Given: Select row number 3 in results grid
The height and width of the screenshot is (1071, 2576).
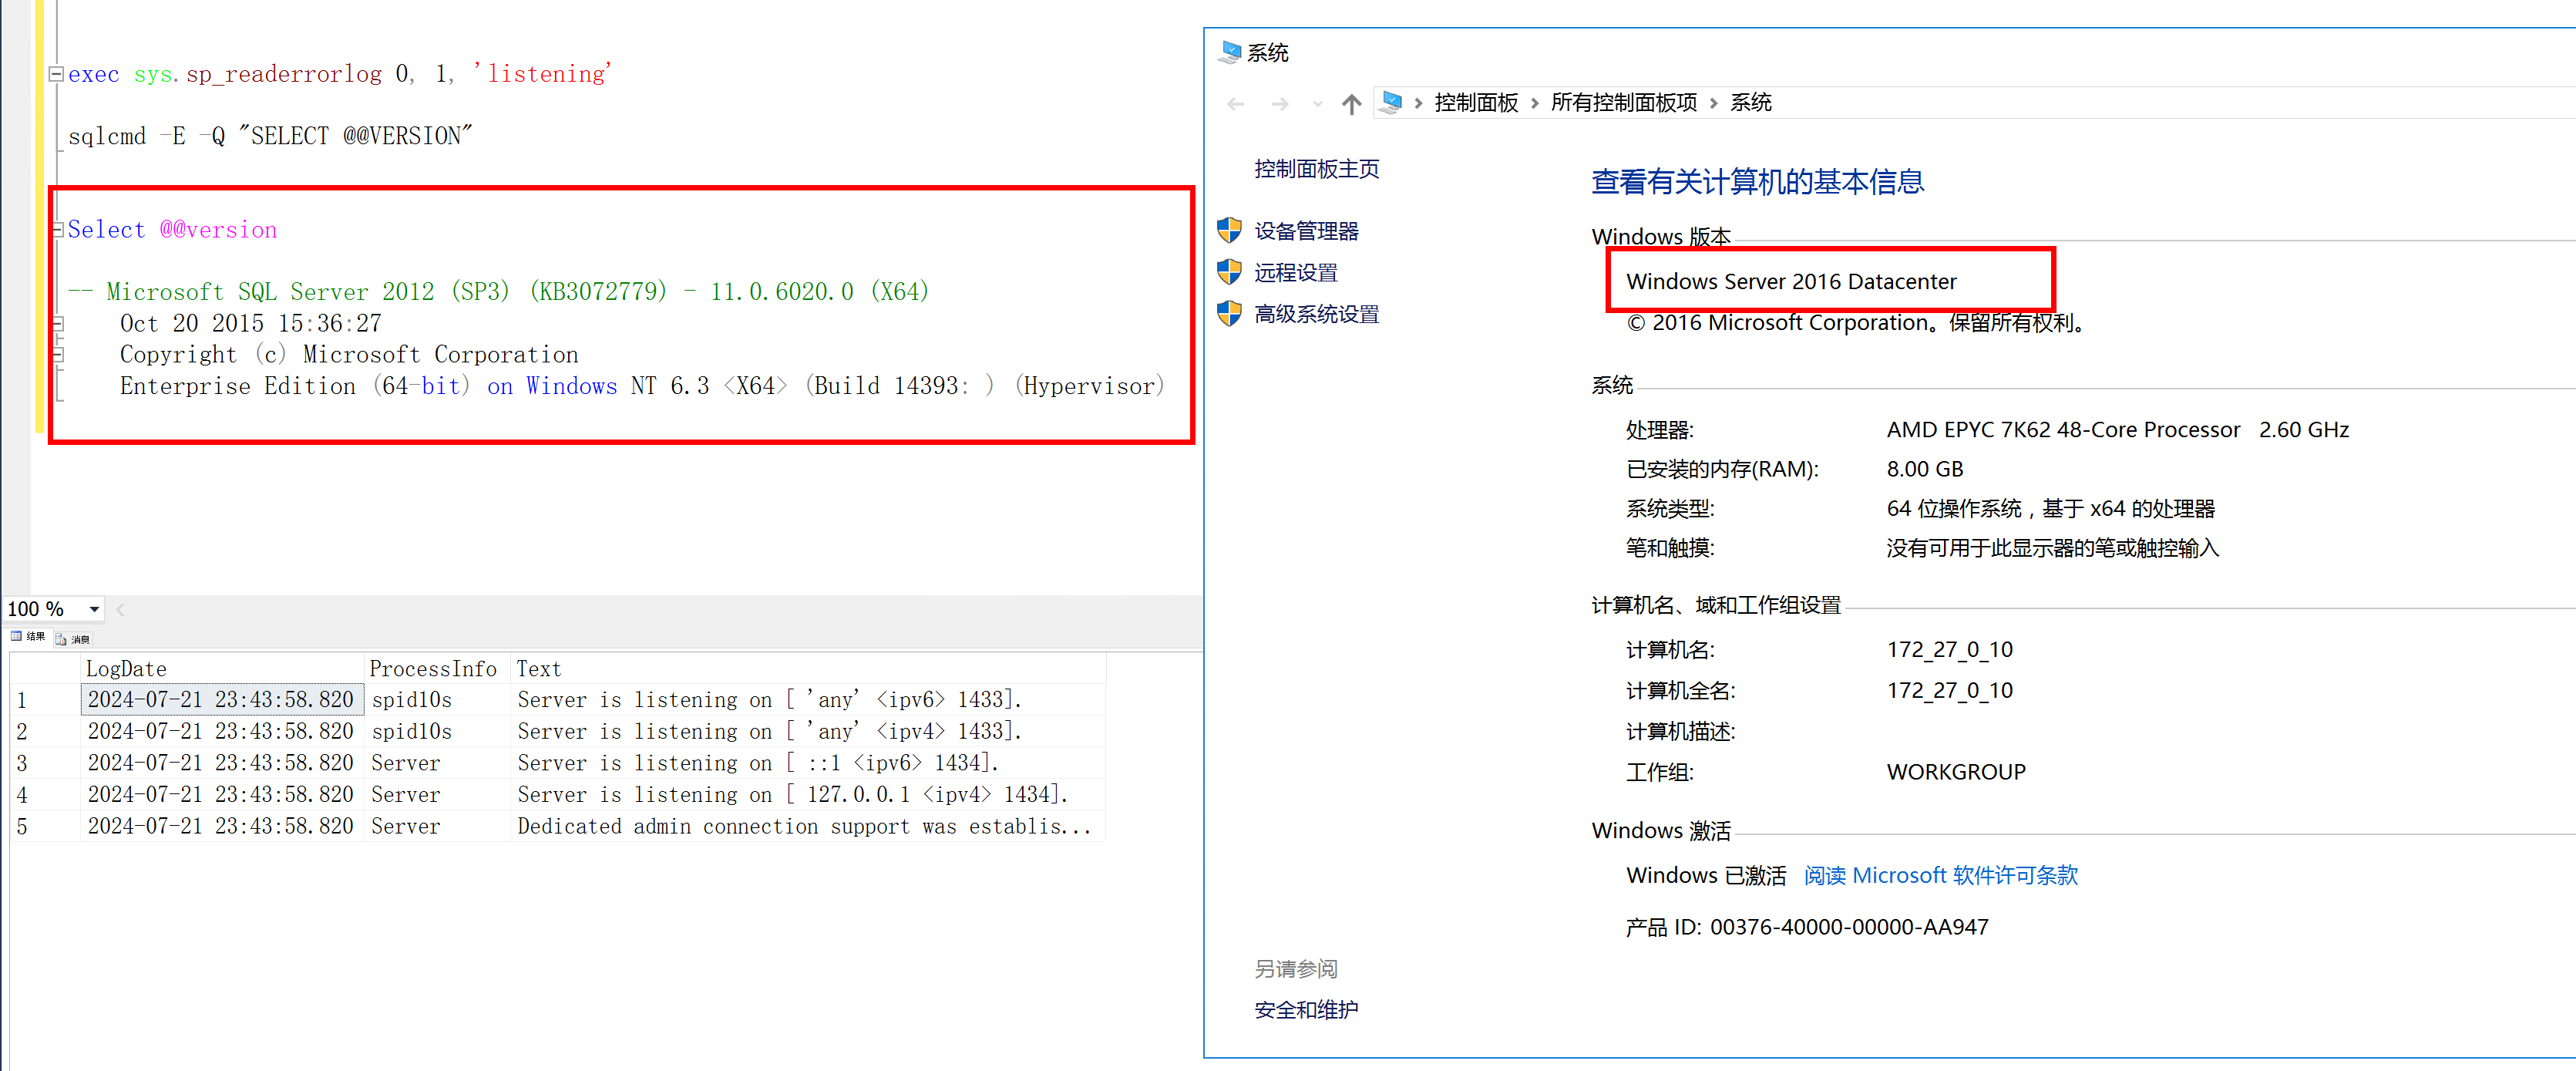Looking at the screenshot, I should [x=45, y=763].
